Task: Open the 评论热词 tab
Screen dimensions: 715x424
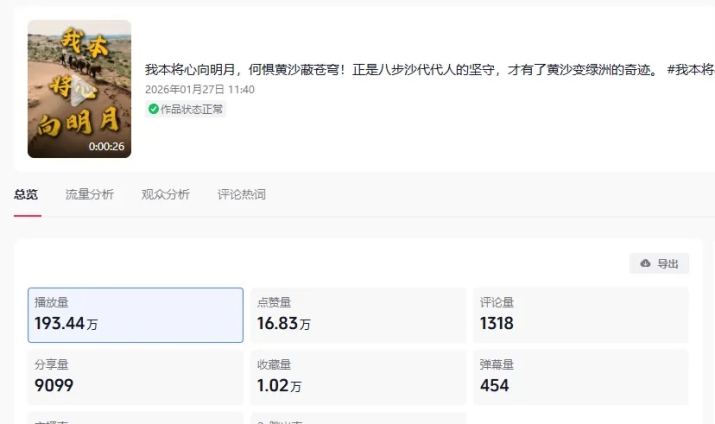Action: point(241,195)
